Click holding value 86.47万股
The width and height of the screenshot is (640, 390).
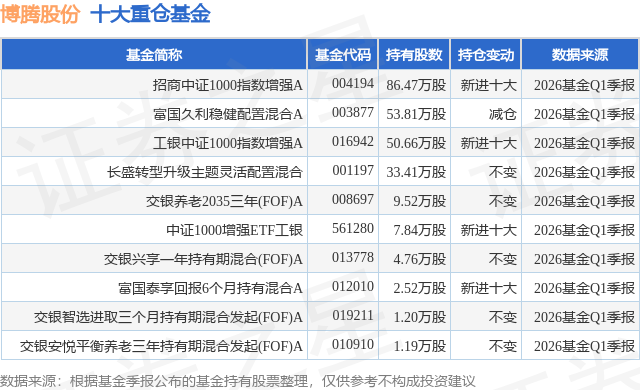[416, 85]
